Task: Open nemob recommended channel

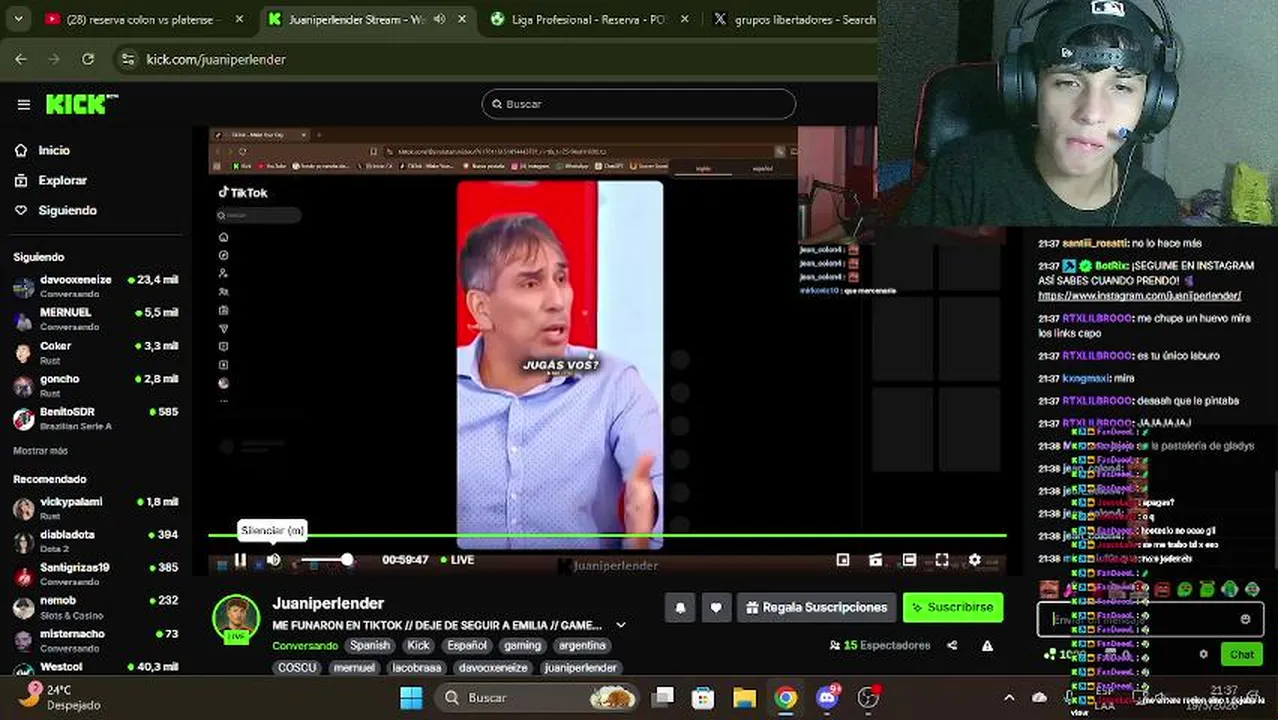Action: tap(96, 607)
